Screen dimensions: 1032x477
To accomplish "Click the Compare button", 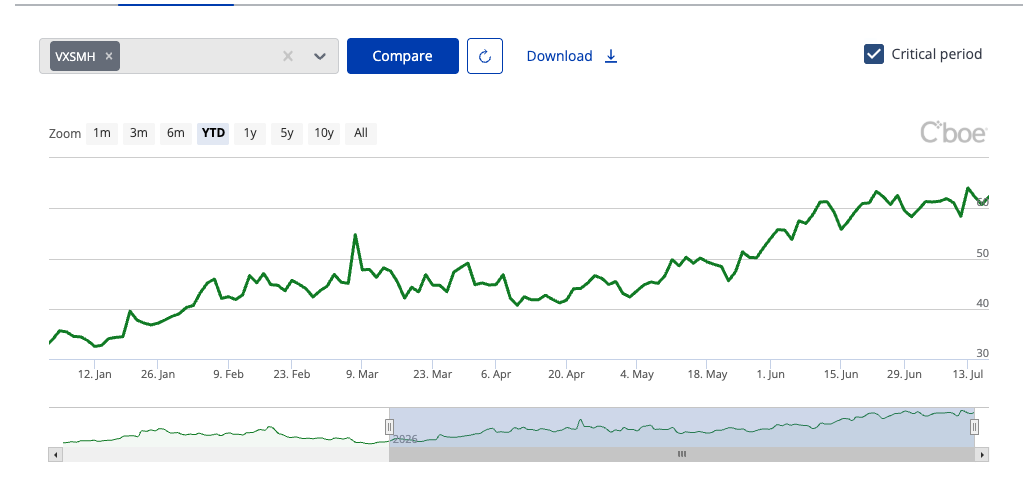I will [402, 56].
